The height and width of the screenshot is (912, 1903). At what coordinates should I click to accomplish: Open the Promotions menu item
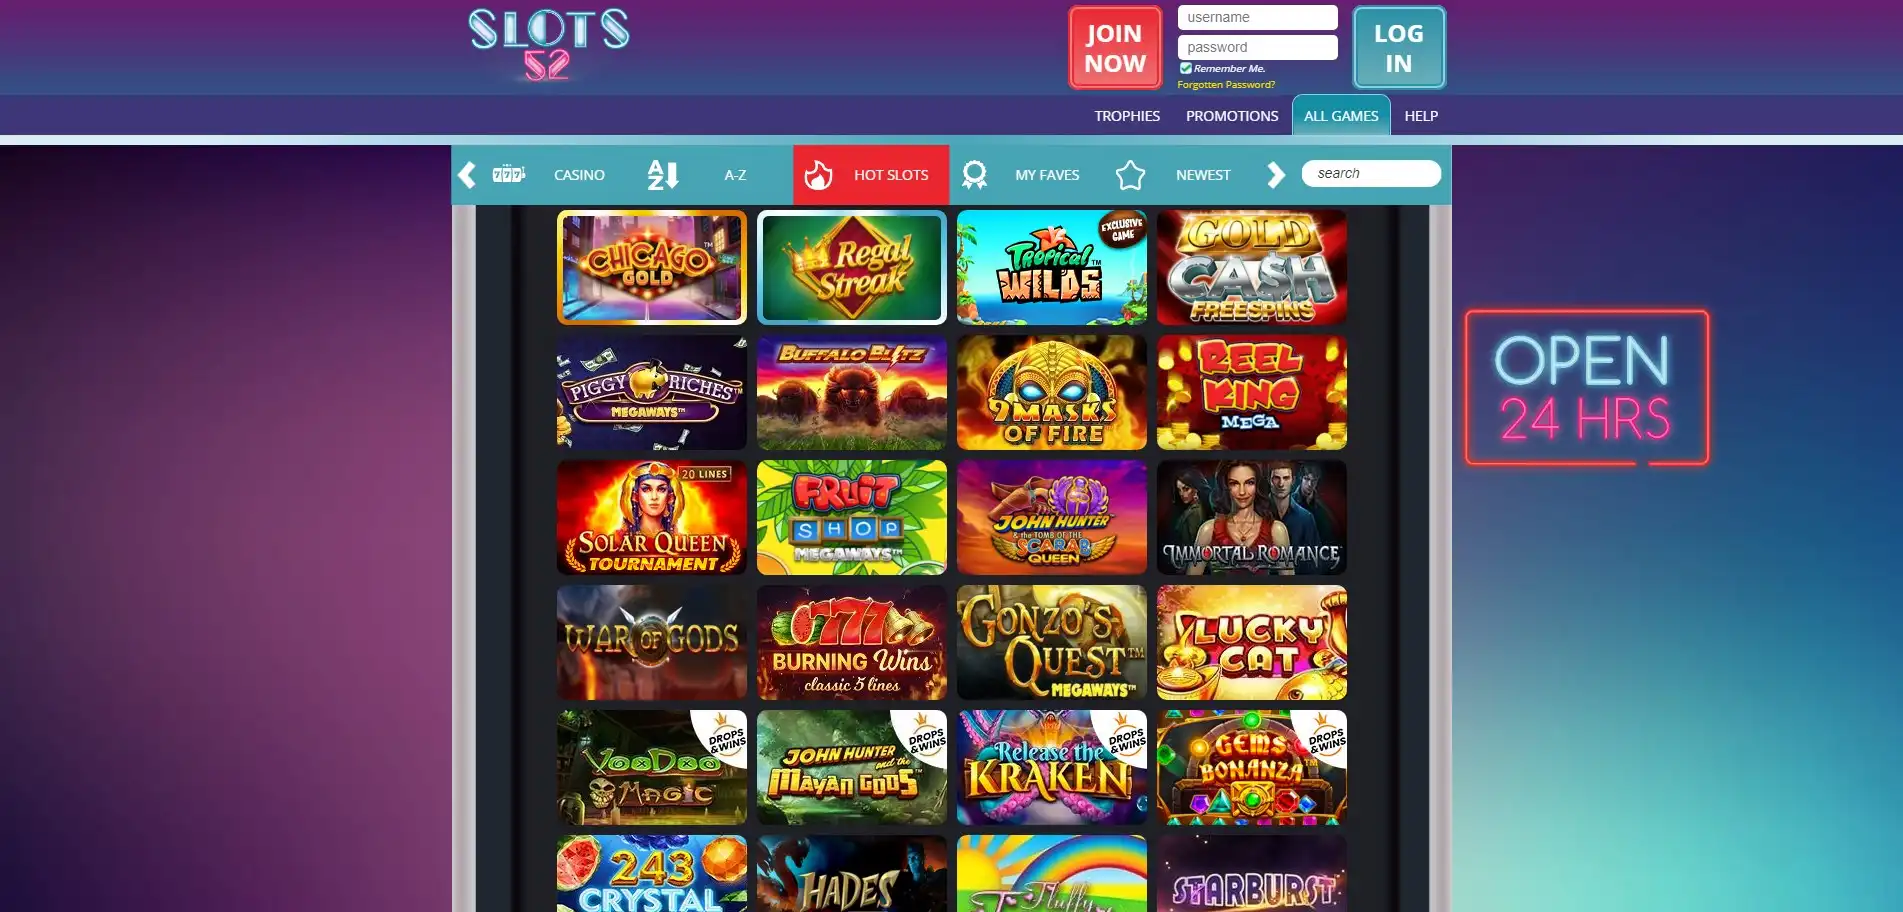click(1232, 116)
